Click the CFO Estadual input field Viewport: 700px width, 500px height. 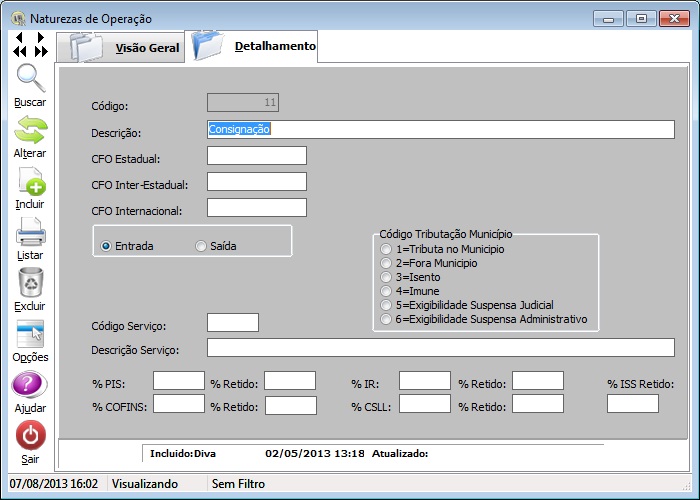(x=256, y=155)
